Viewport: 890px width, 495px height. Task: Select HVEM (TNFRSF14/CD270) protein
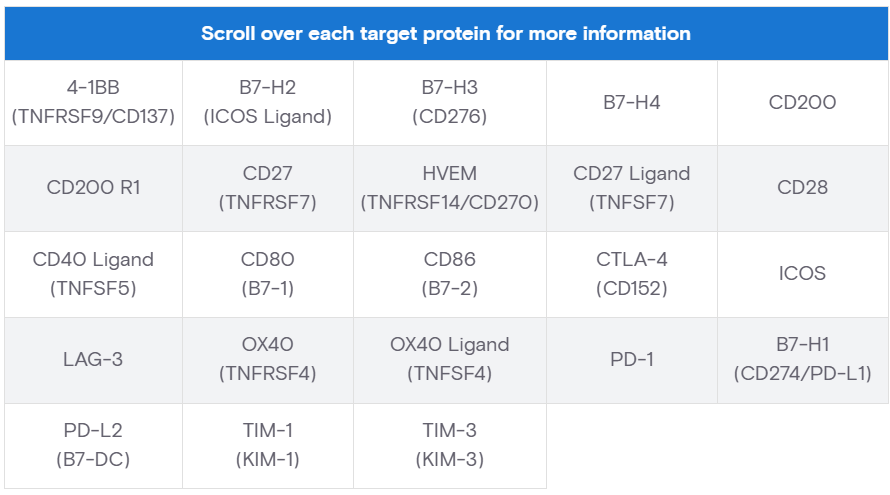coord(450,188)
